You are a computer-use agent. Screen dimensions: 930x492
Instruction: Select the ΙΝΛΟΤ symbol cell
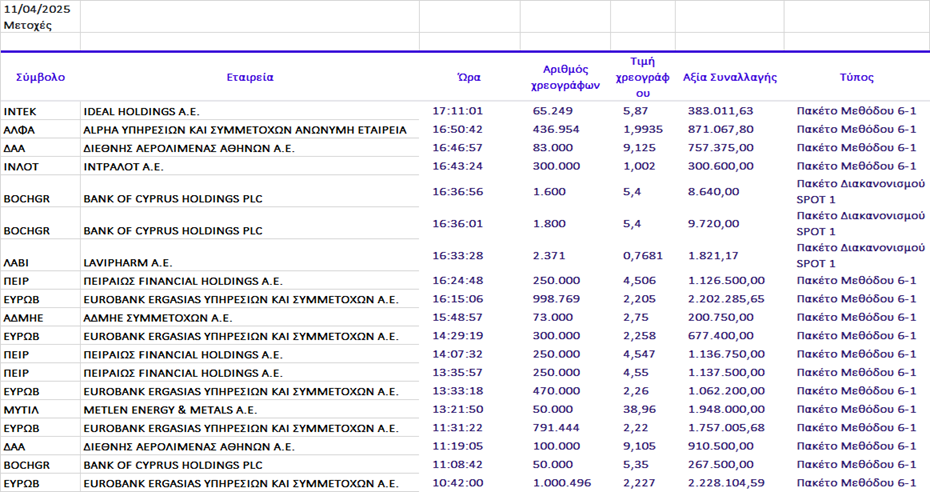(21, 166)
